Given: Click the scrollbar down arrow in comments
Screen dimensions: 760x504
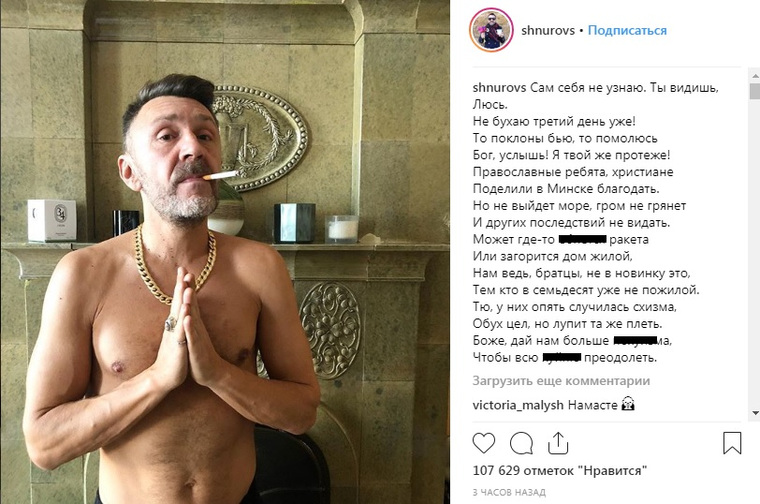Looking at the screenshot, I should click(755, 413).
